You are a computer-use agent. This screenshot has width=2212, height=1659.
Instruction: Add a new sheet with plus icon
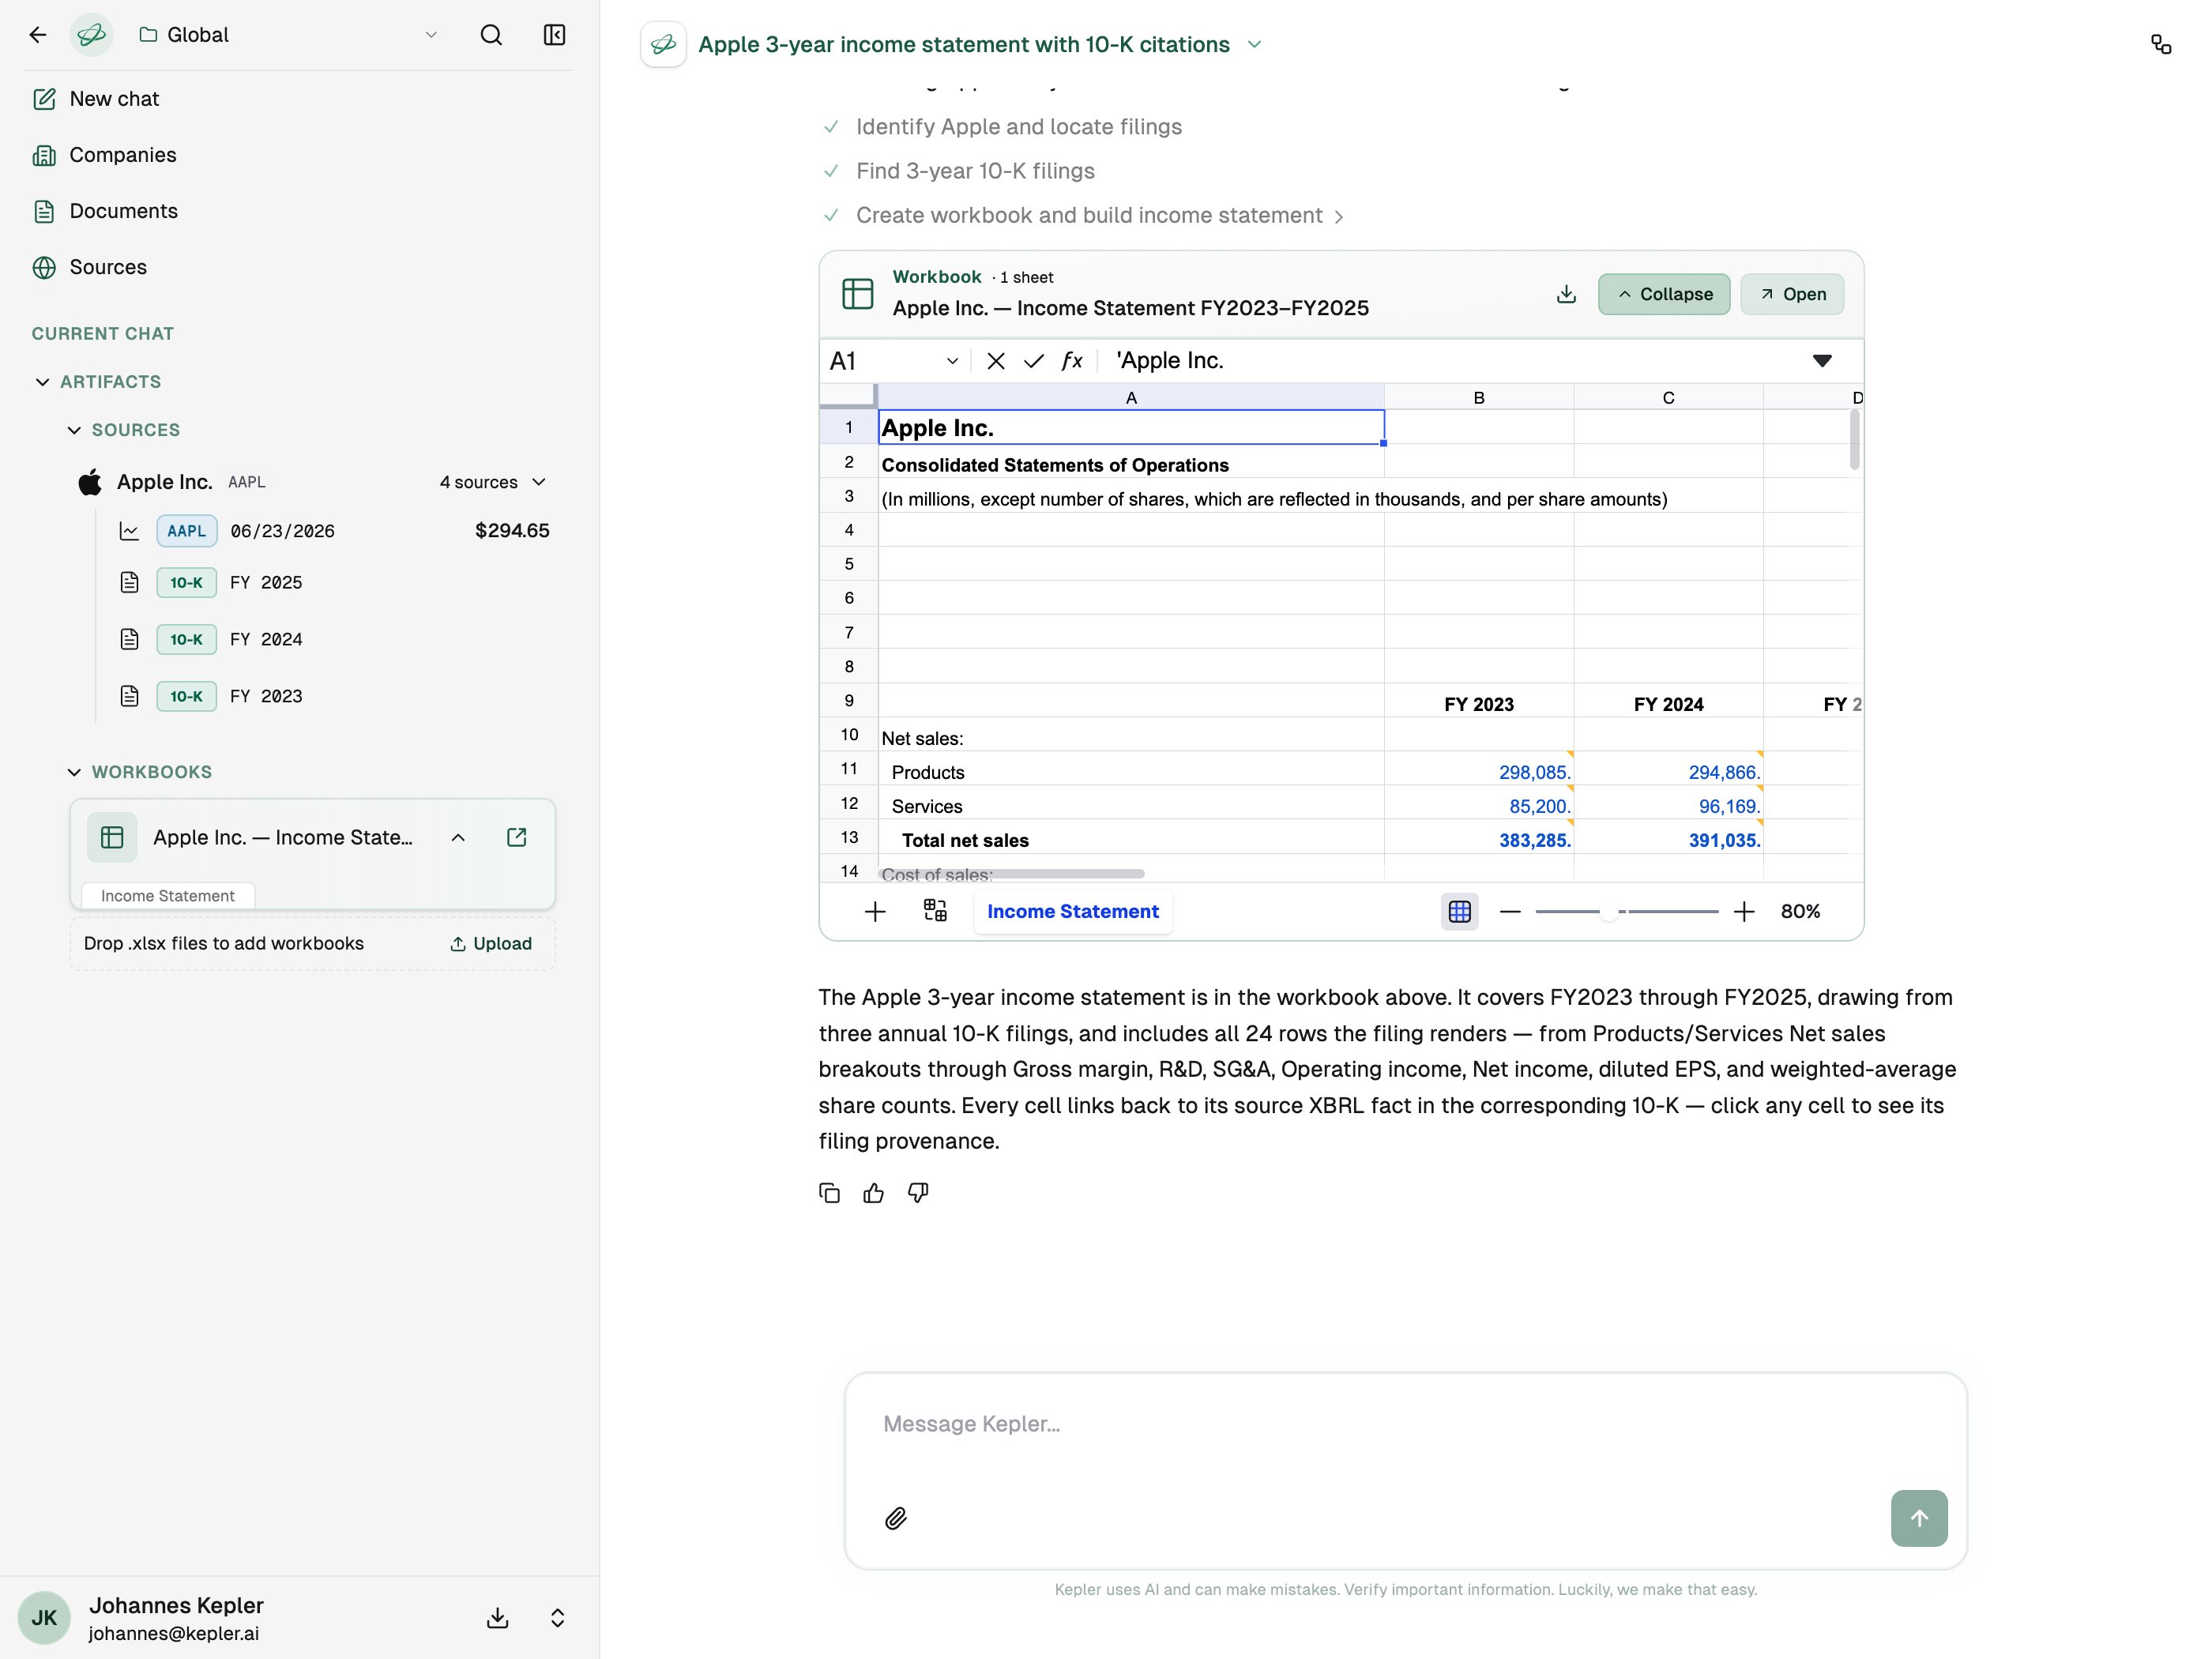click(x=875, y=912)
